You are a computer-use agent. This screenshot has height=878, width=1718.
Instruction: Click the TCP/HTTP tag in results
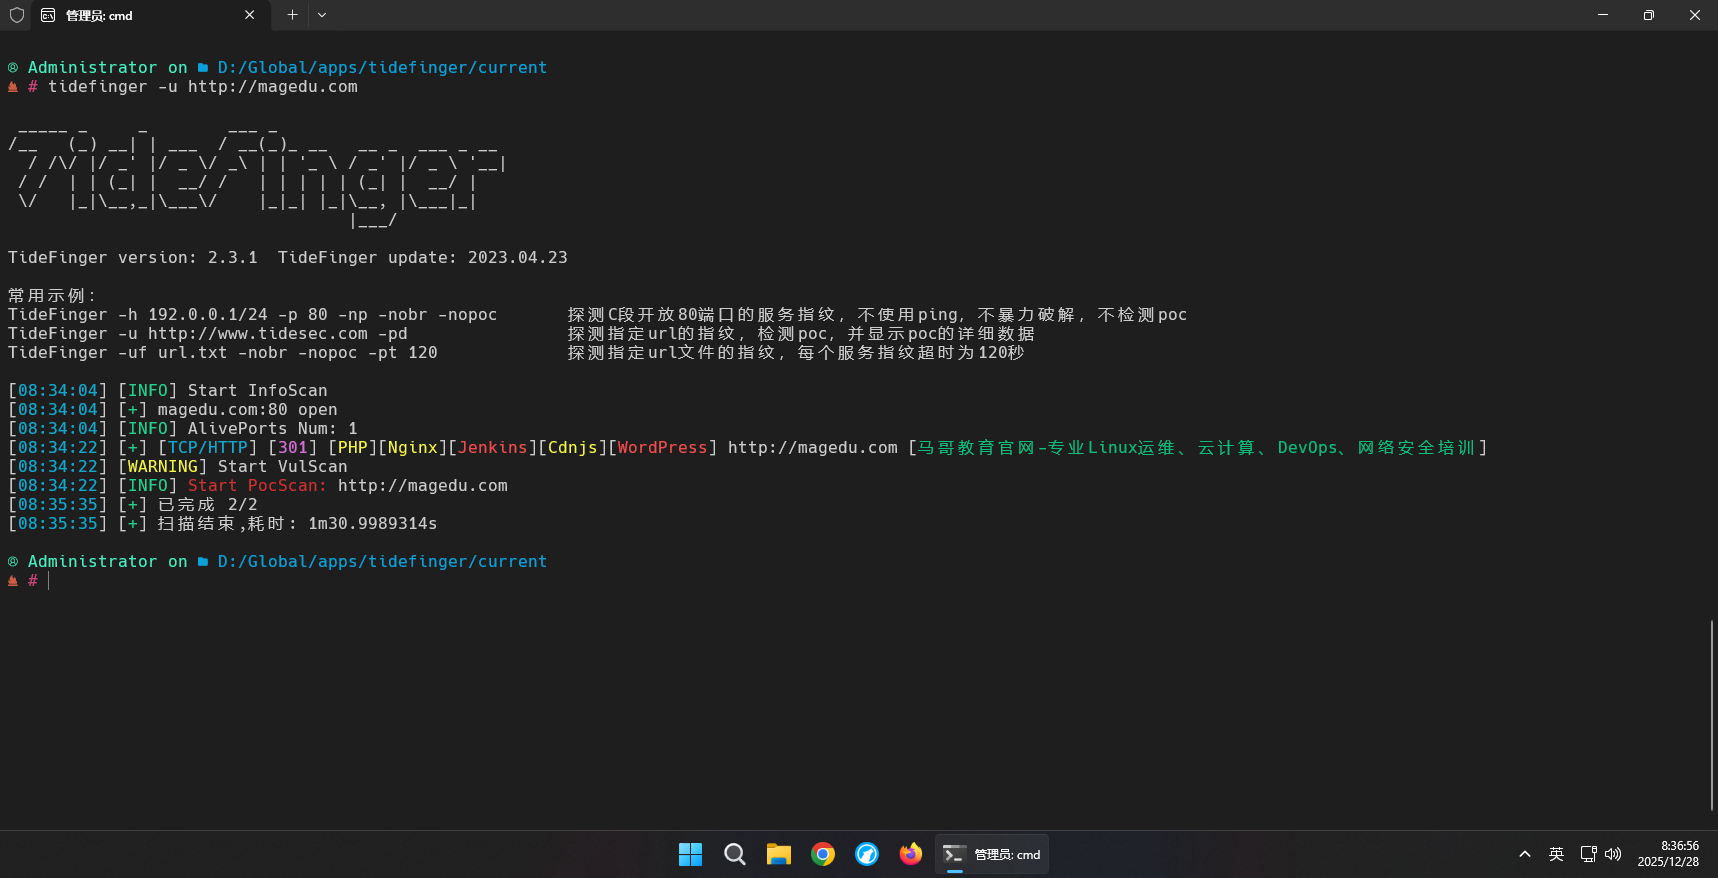pos(208,448)
